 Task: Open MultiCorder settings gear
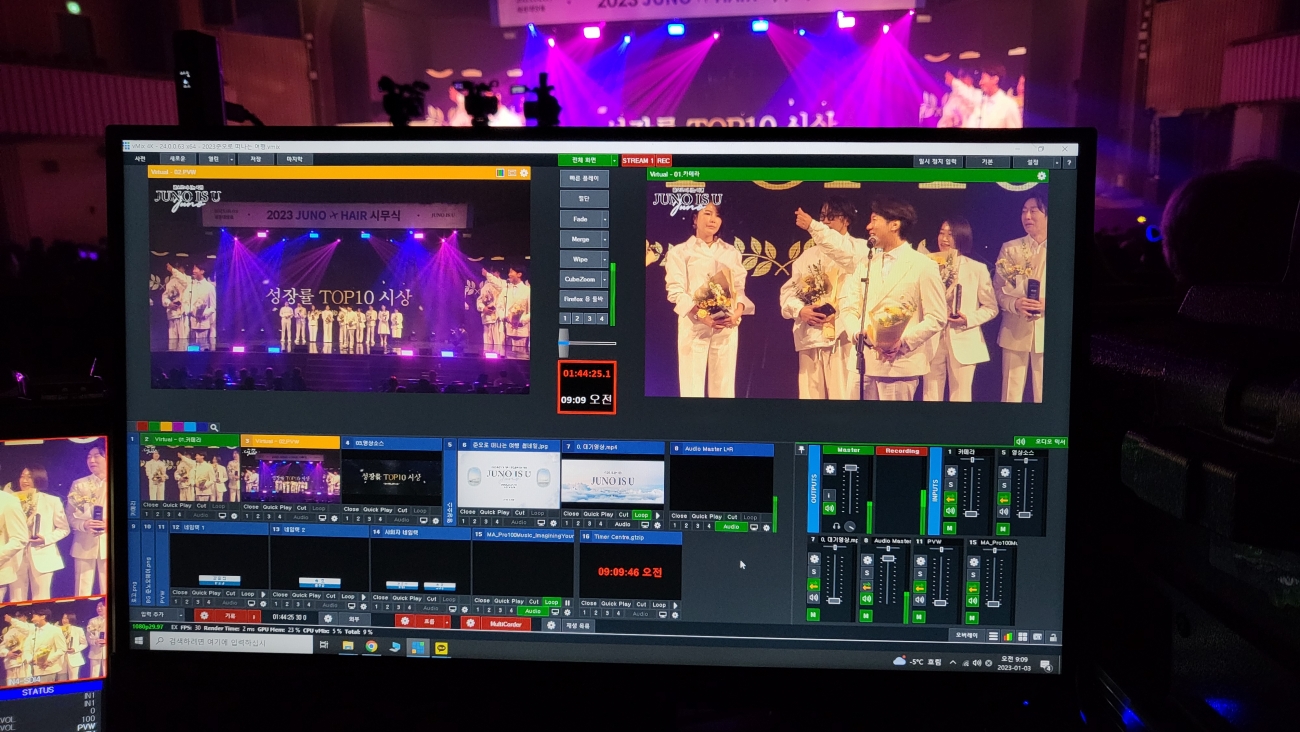(470, 623)
